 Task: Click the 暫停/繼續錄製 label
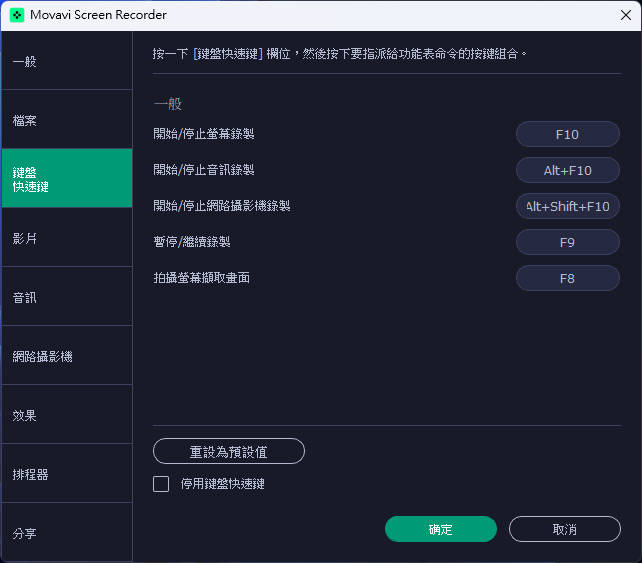[x=192, y=242]
